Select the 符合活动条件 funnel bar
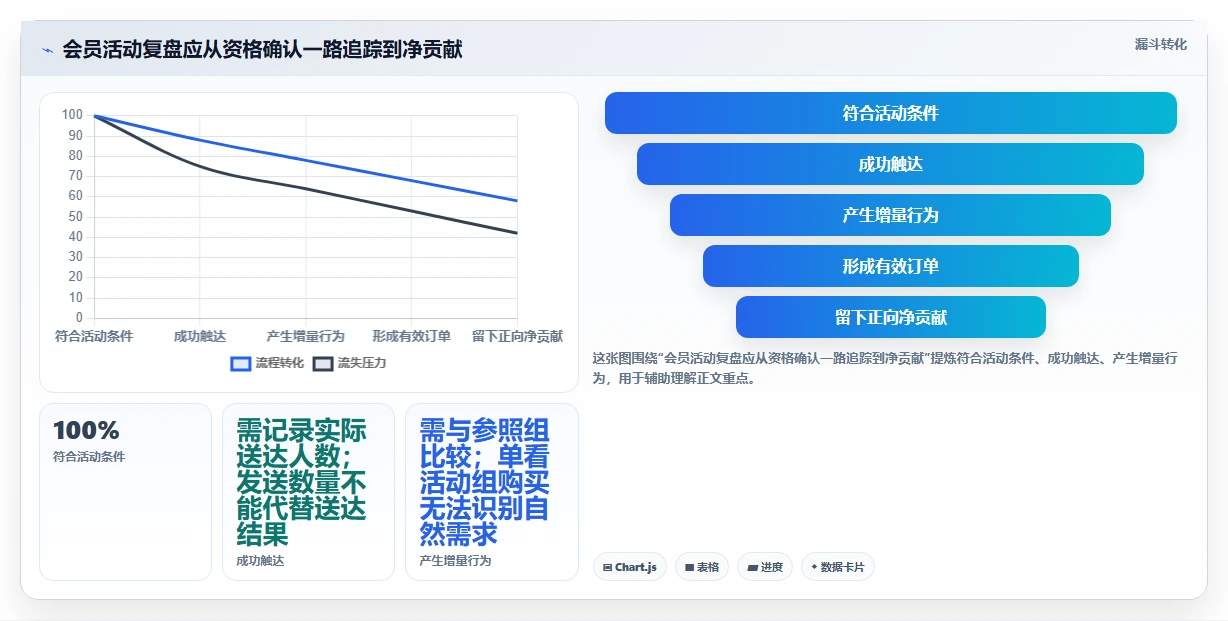 (890, 113)
